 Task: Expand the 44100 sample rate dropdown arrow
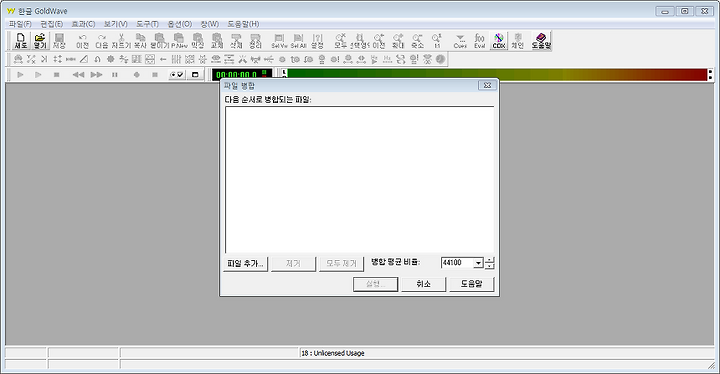coord(478,263)
